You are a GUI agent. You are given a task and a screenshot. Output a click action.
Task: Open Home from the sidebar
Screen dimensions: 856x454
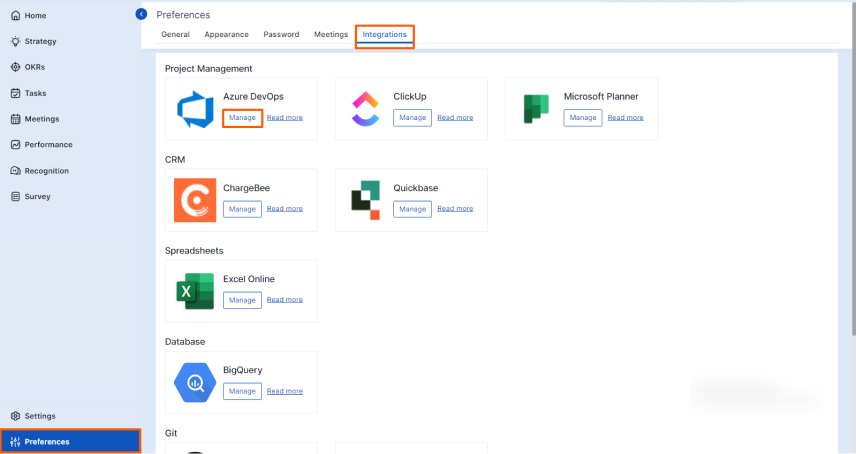(35, 16)
